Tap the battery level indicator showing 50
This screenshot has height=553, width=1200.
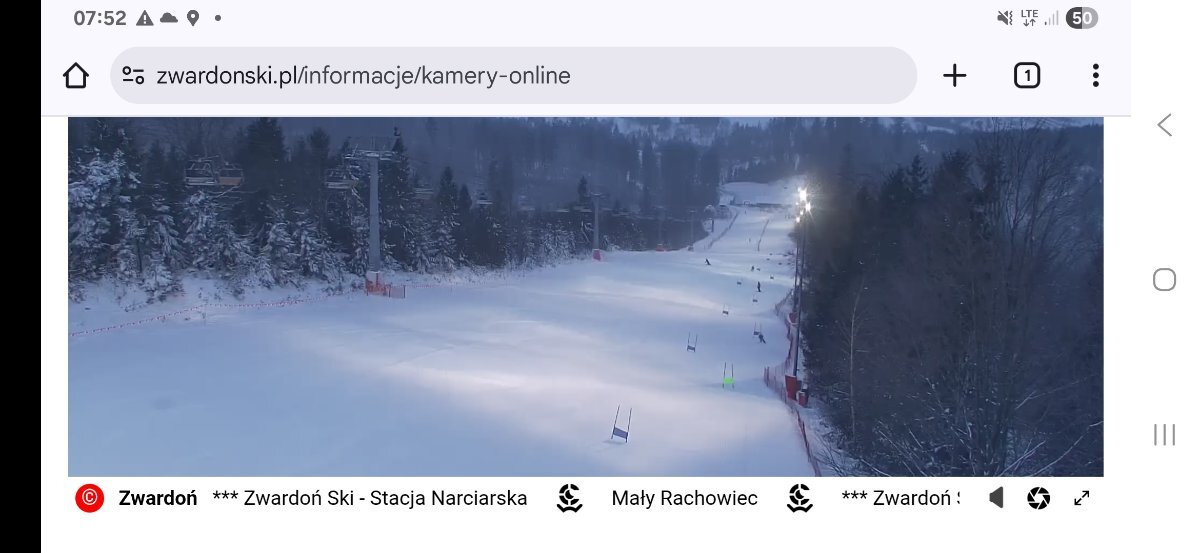[x=1082, y=18]
